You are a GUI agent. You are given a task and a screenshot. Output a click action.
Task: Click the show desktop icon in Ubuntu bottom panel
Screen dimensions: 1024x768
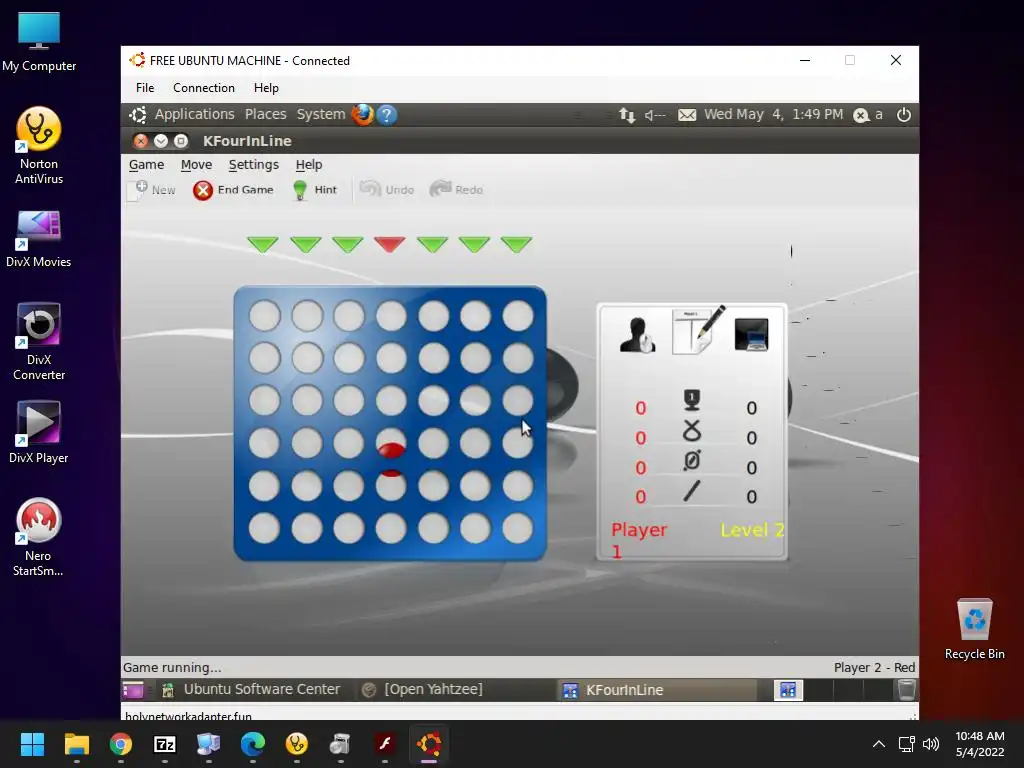133,690
